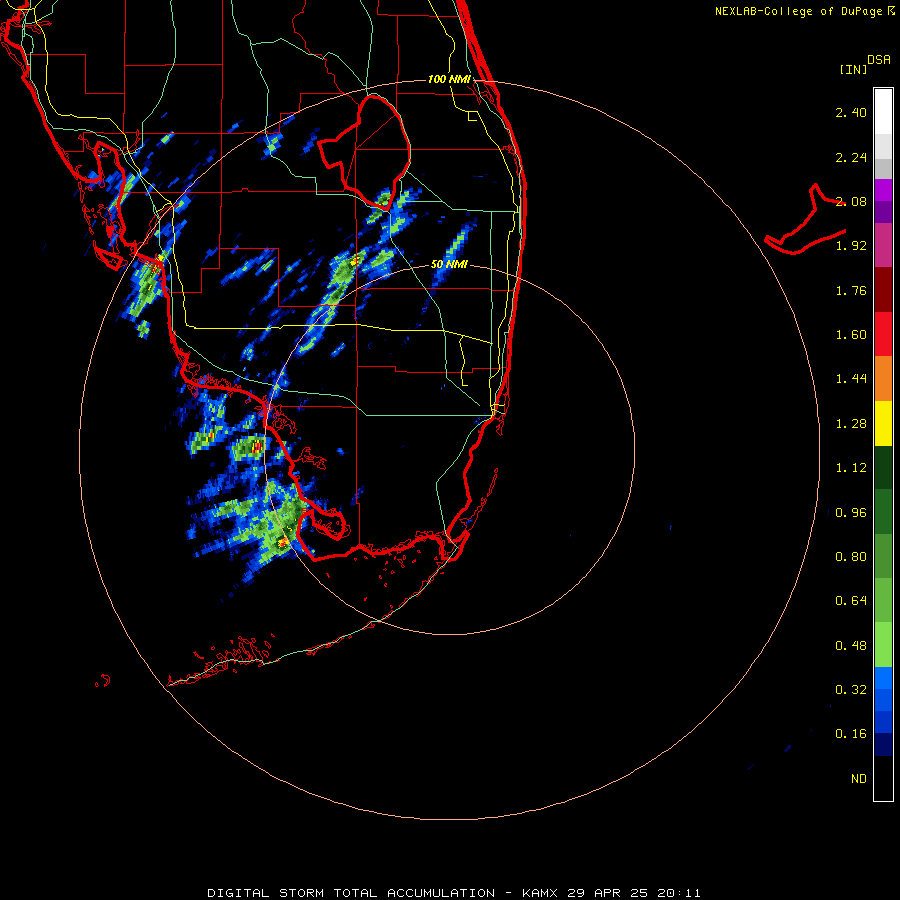Select the 1.44 legend value
Screen dimensions: 900x900
pos(851,379)
